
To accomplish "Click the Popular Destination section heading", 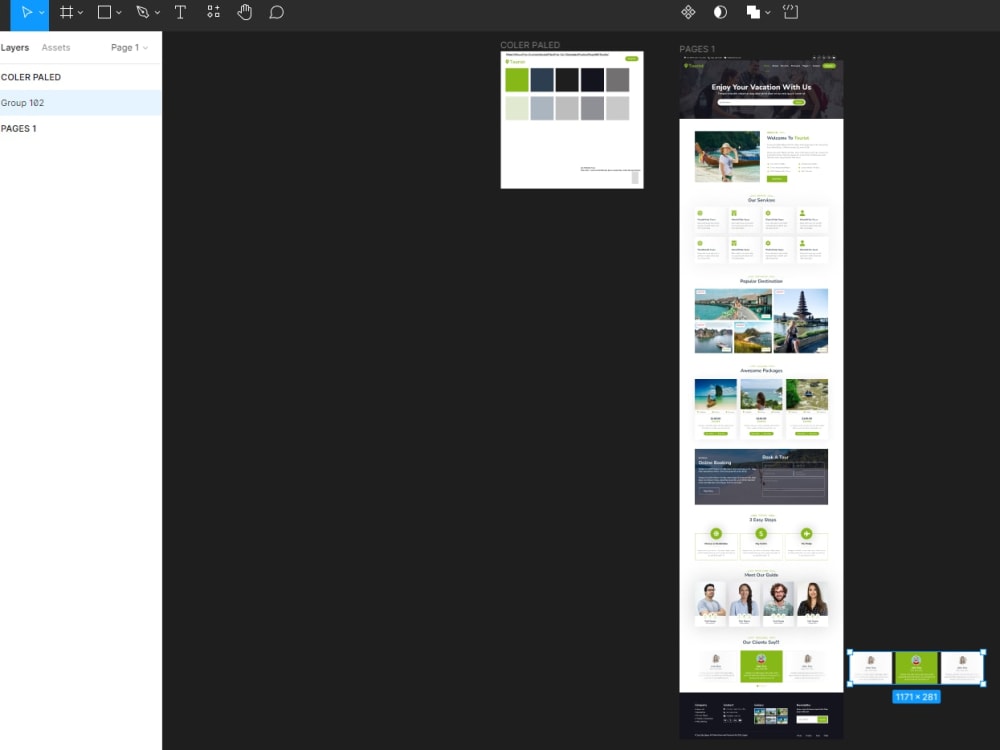I will (761, 281).
